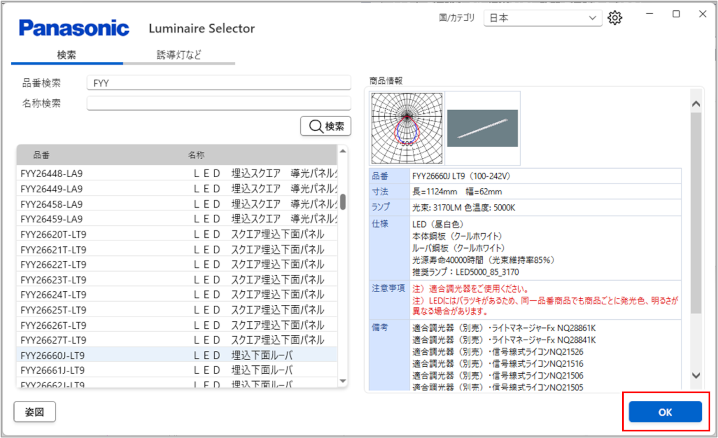
Task: Click the product info panel scrollbar down arrow
Action: [x=696, y=375]
